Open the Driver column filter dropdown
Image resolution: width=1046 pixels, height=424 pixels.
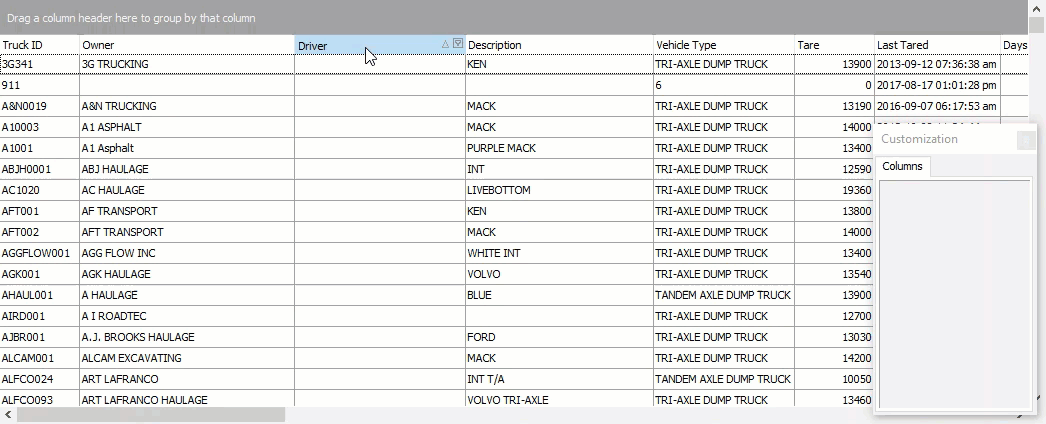pyautogui.click(x=458, y=44)
